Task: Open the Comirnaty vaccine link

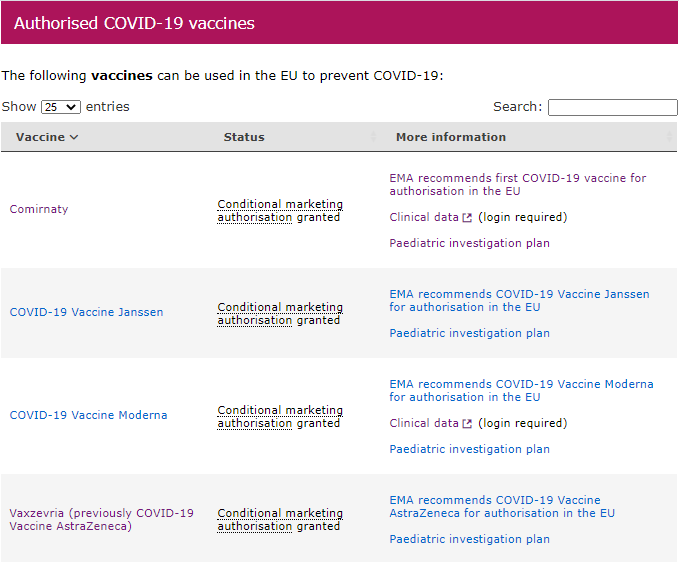Action: click(x=39, y=209)
